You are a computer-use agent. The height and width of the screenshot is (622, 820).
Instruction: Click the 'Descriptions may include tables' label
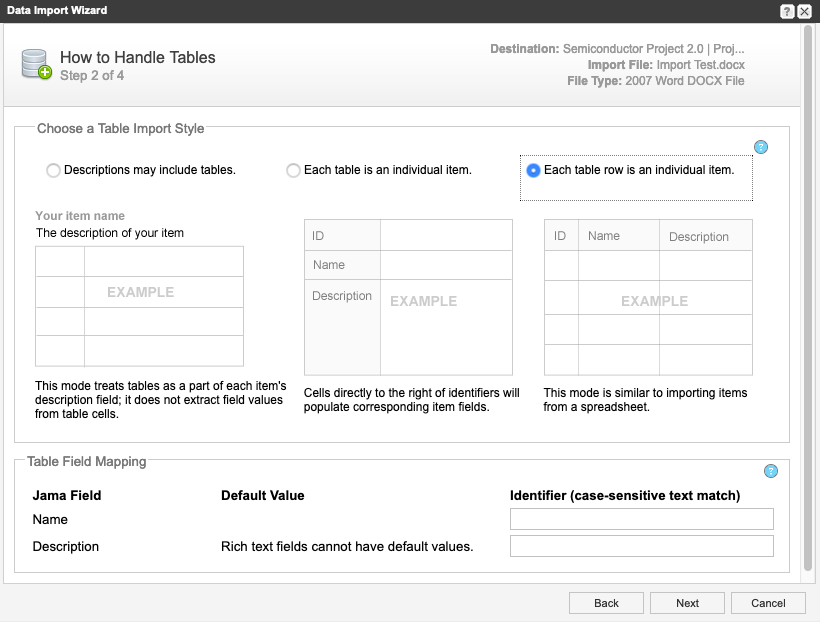150,170
